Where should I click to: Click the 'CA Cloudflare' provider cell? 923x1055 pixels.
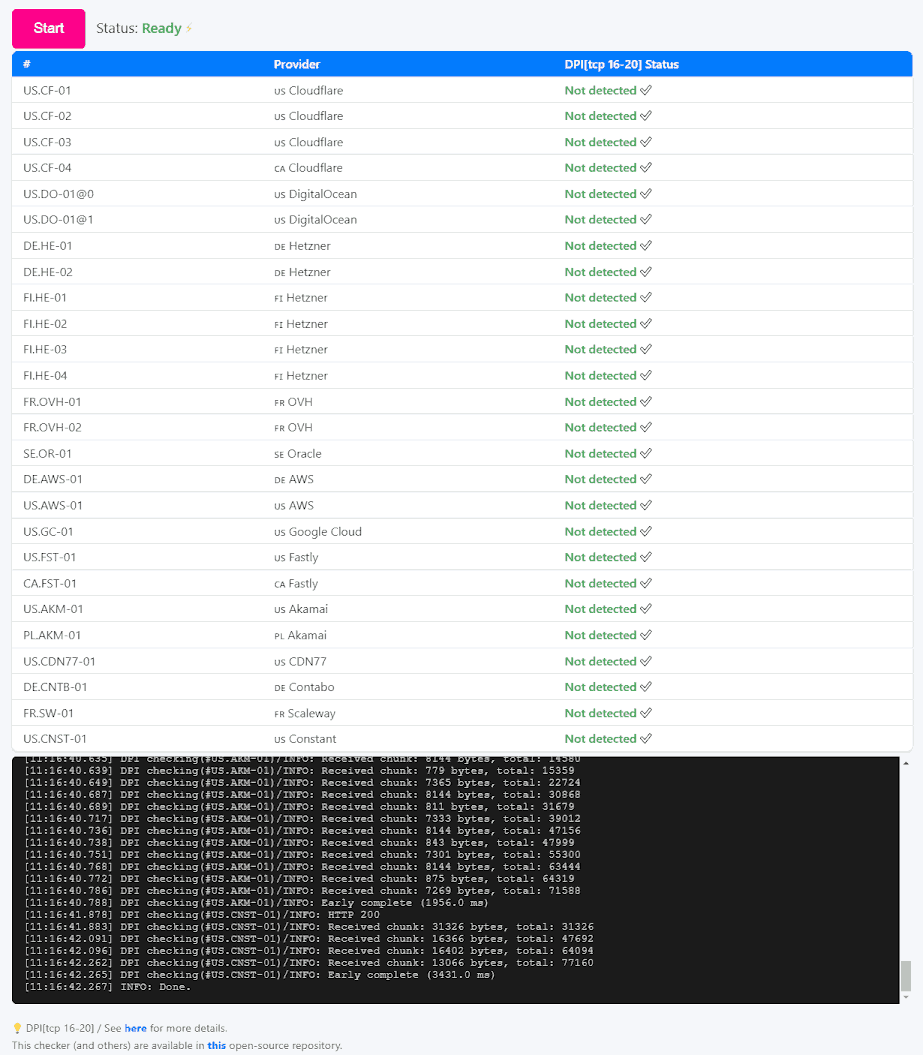pyautogui.click(x=308, y=168)
